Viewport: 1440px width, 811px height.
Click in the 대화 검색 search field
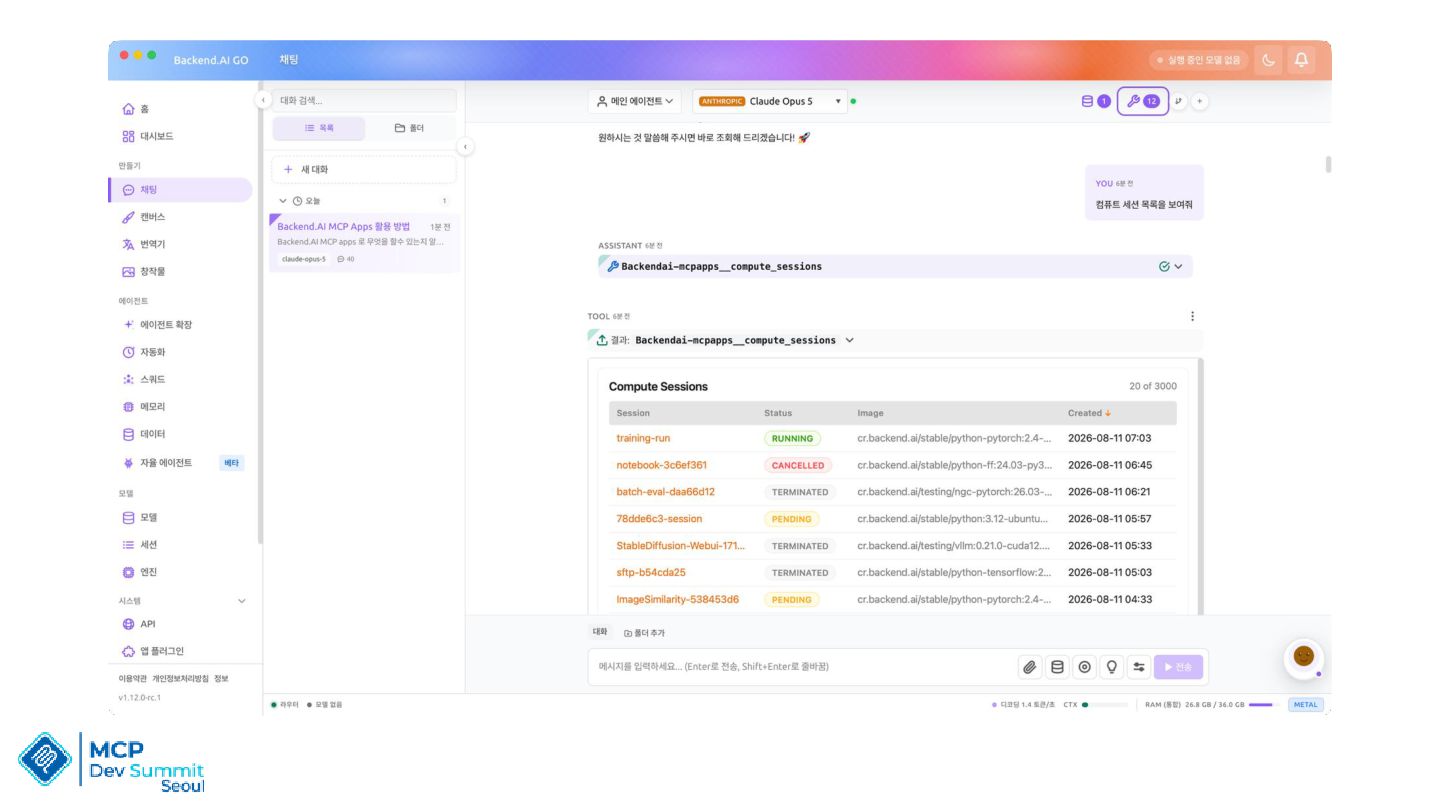tap(364, 100)
